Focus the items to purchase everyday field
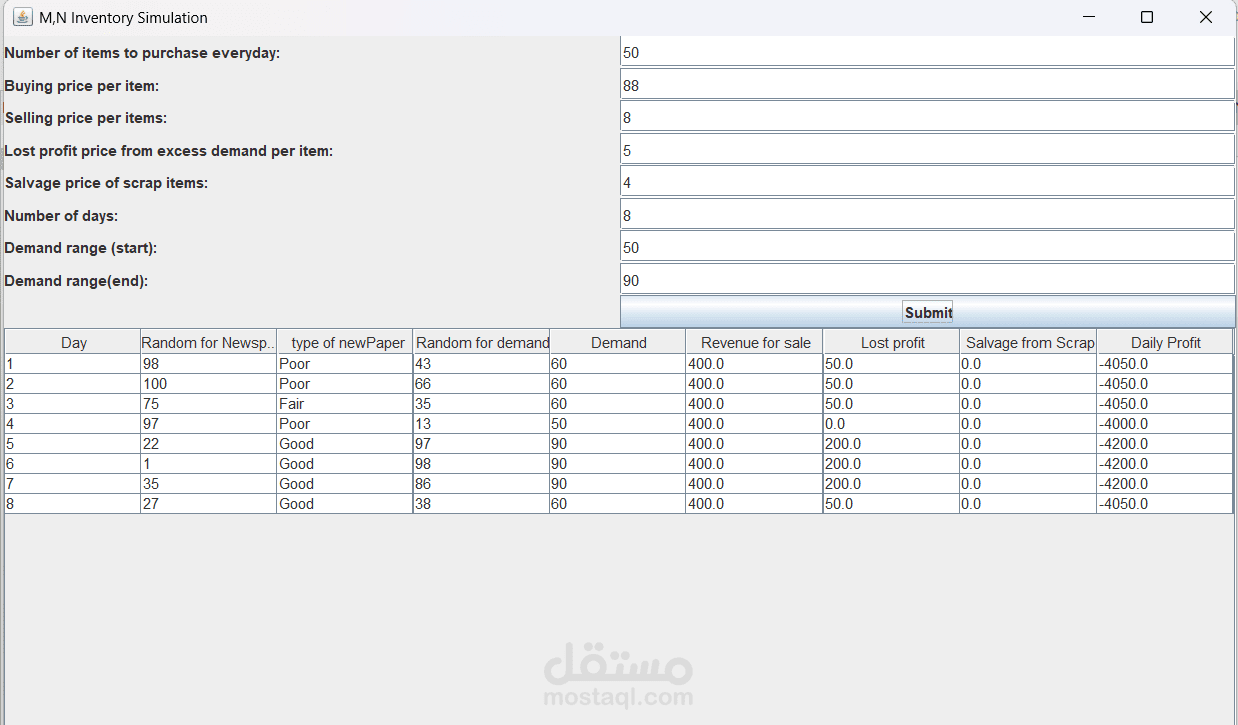Screen dimensions: 1238x725 pos(928,53)
